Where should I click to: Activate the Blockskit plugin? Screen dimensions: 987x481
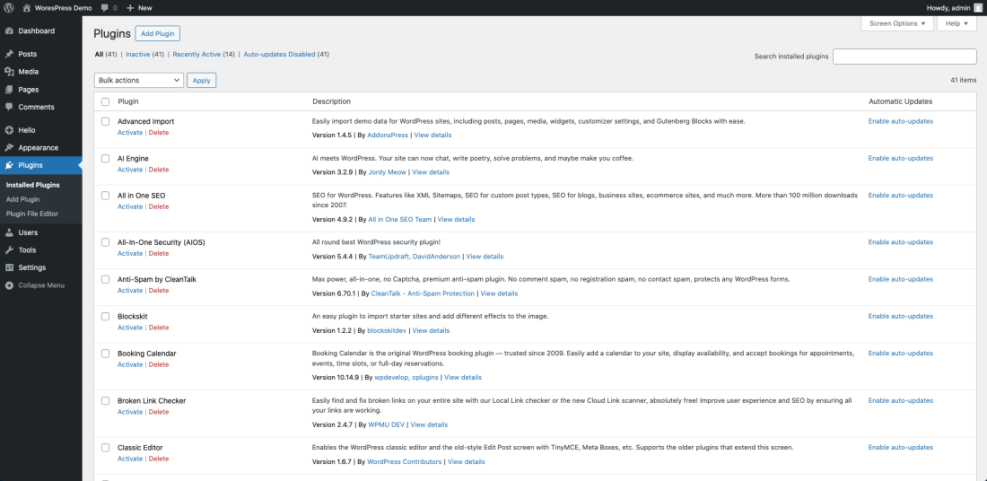[x=130, y=328]
